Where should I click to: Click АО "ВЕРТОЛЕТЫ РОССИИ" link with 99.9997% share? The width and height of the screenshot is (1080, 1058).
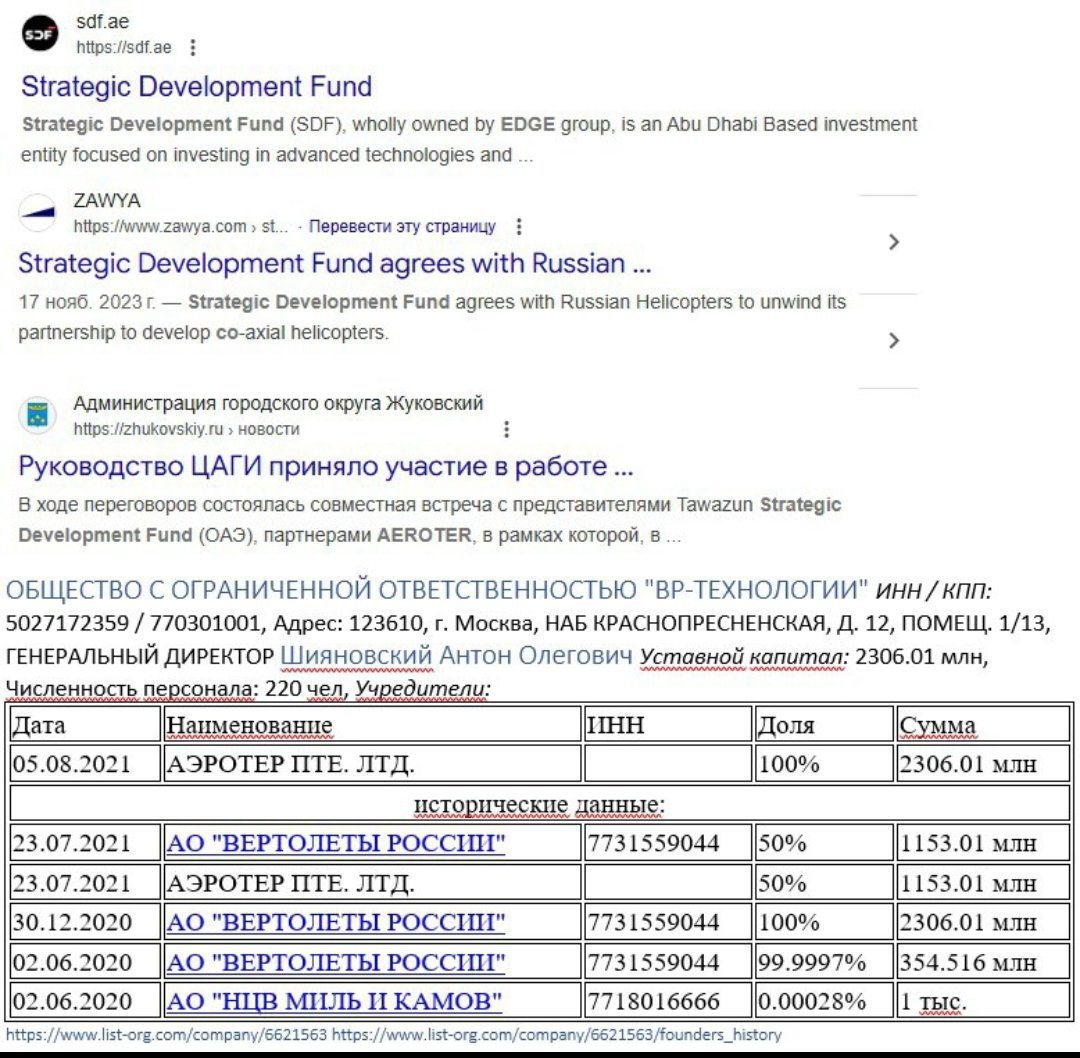(x=335, y=962)
